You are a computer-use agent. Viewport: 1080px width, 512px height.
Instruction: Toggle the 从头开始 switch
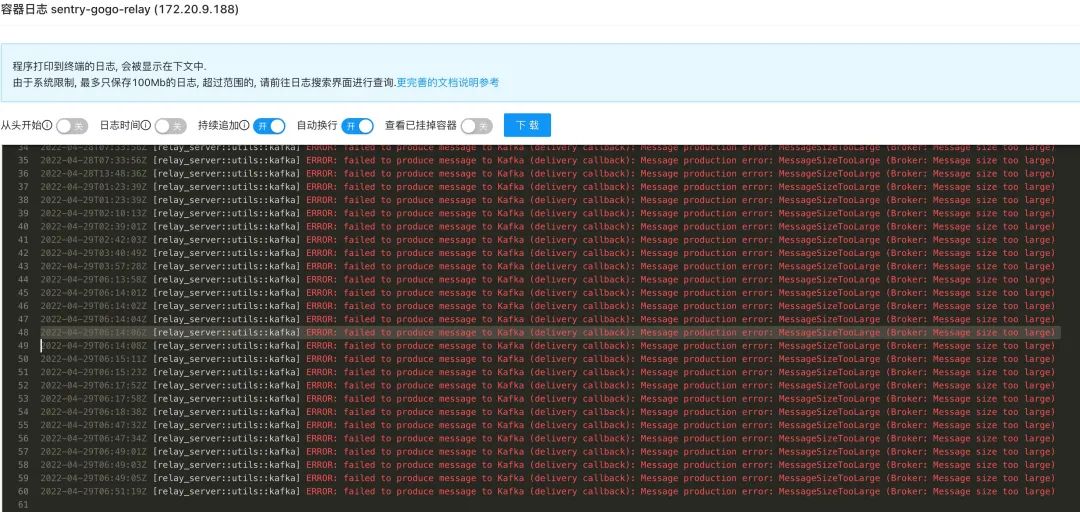(x=72, y=126)
